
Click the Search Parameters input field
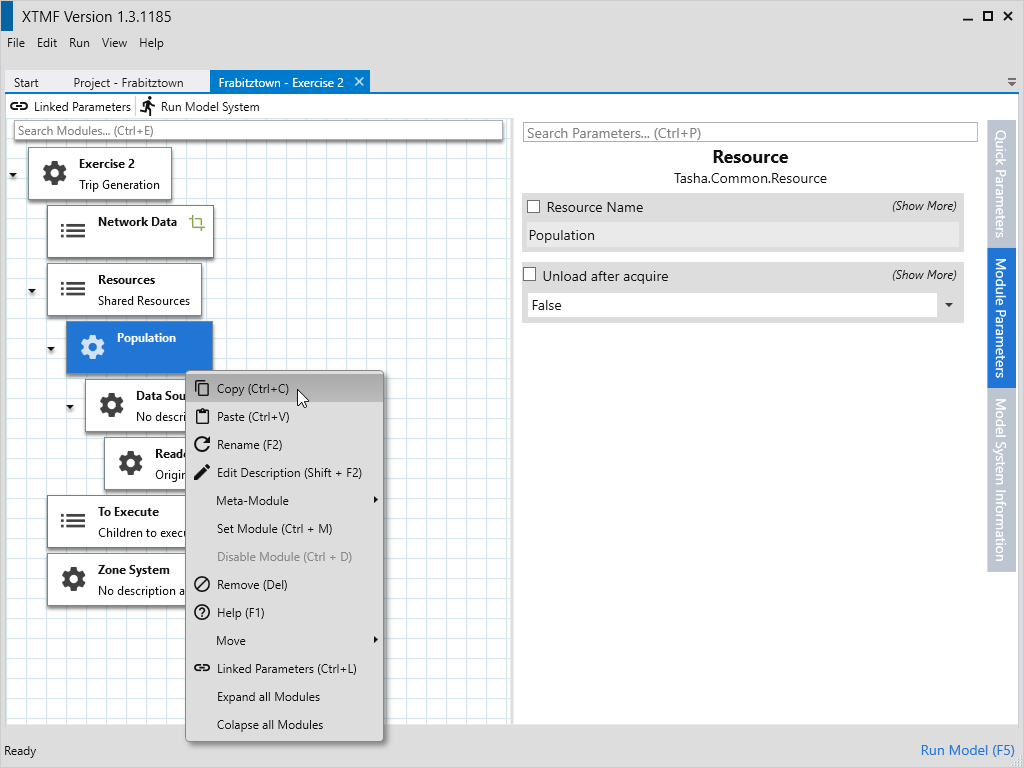[750, 133]
